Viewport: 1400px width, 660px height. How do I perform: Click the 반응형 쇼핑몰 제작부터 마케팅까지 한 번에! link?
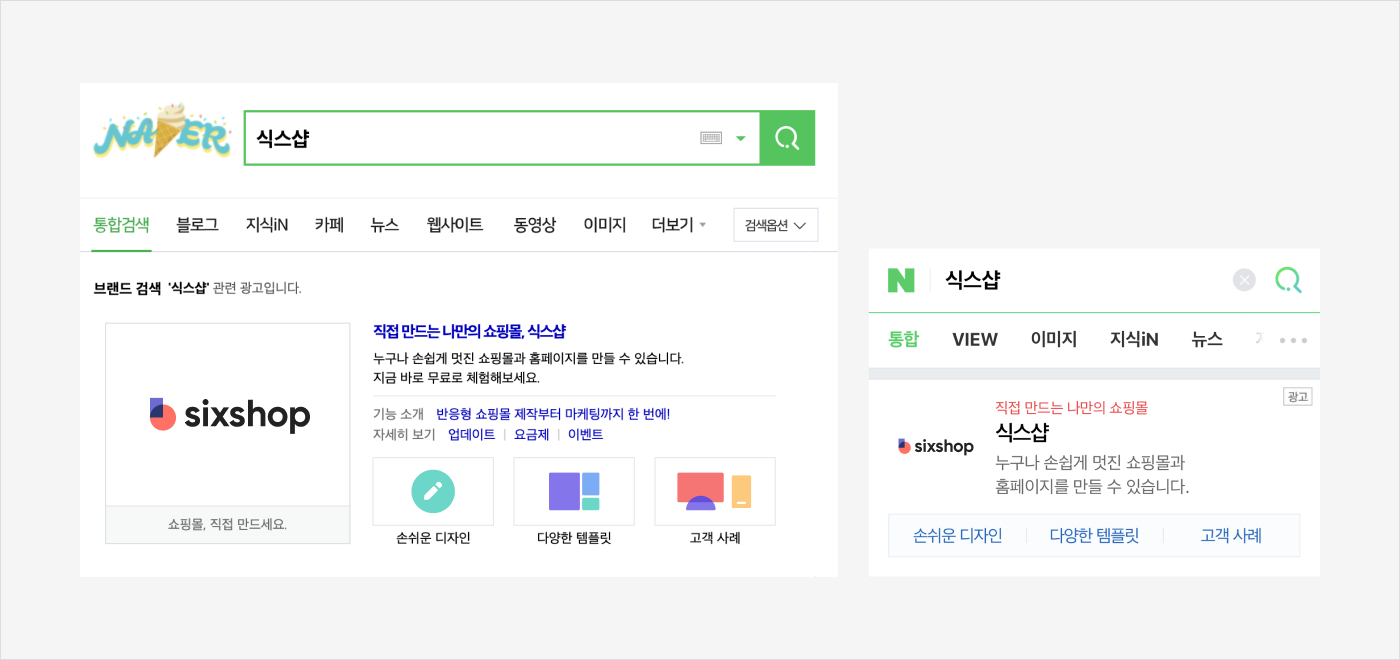coord(553,413)
